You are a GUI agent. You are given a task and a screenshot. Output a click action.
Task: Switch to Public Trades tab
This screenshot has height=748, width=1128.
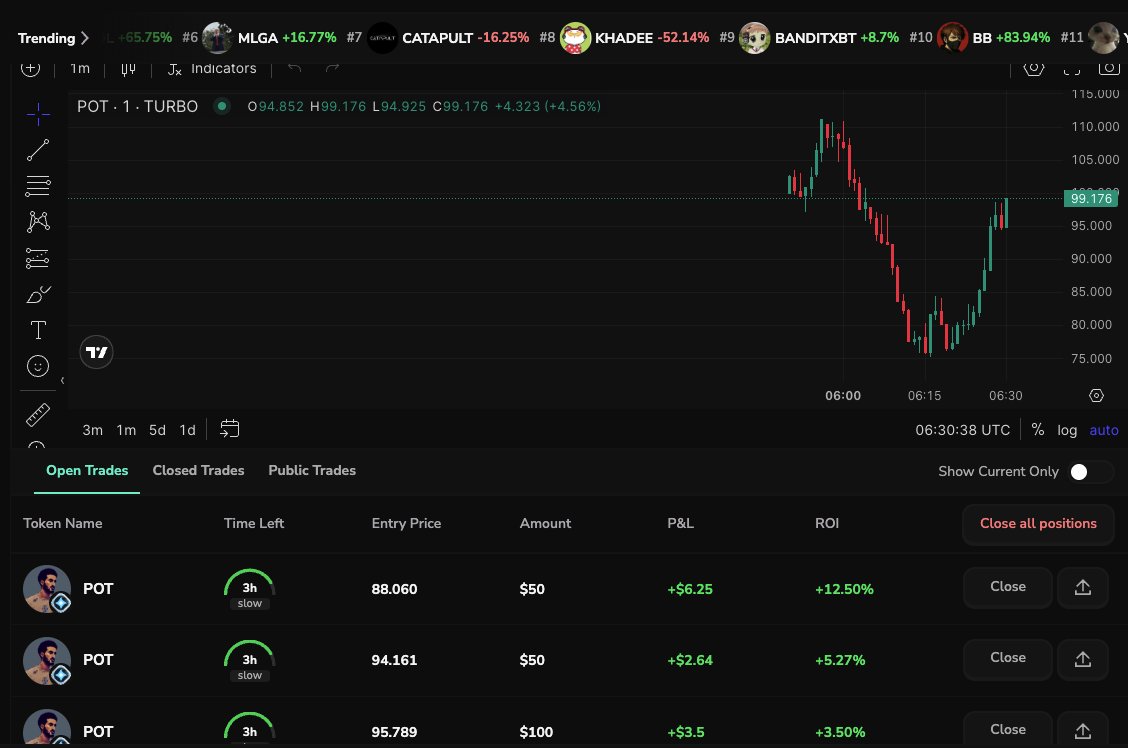click(x=312, y=470)
